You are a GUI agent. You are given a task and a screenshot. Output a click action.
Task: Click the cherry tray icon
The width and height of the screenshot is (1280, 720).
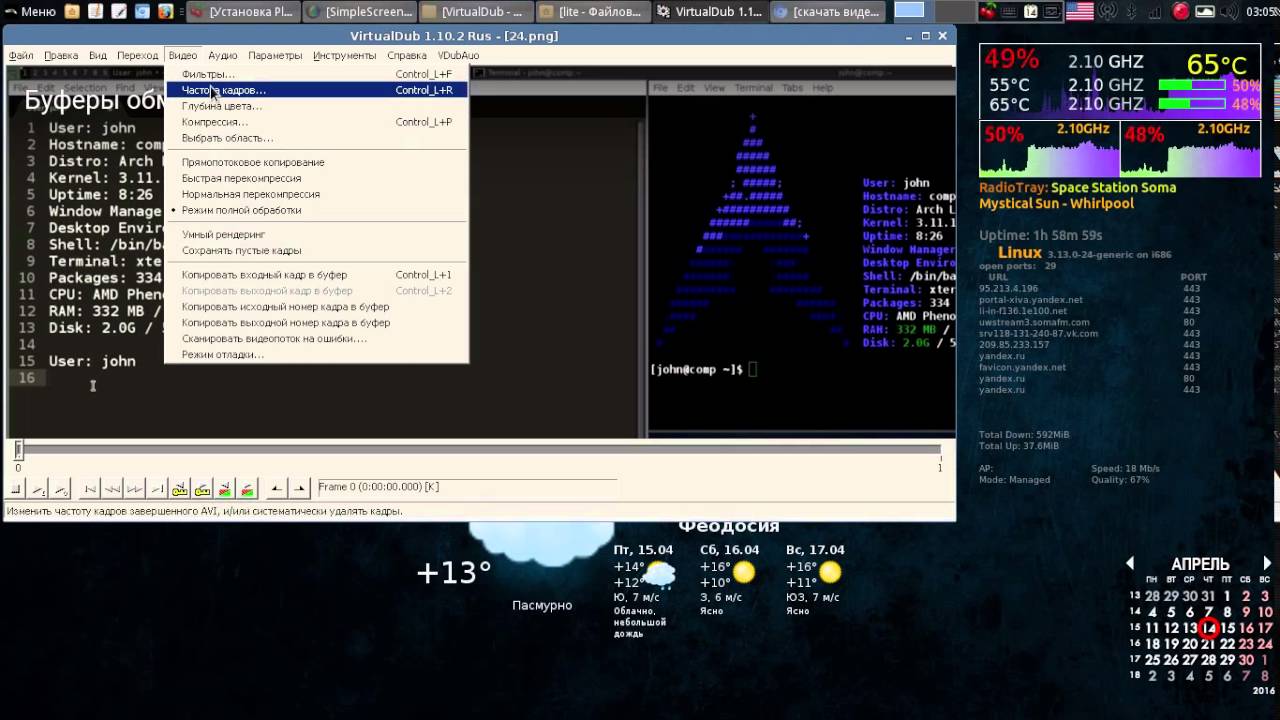coord(988,12)
